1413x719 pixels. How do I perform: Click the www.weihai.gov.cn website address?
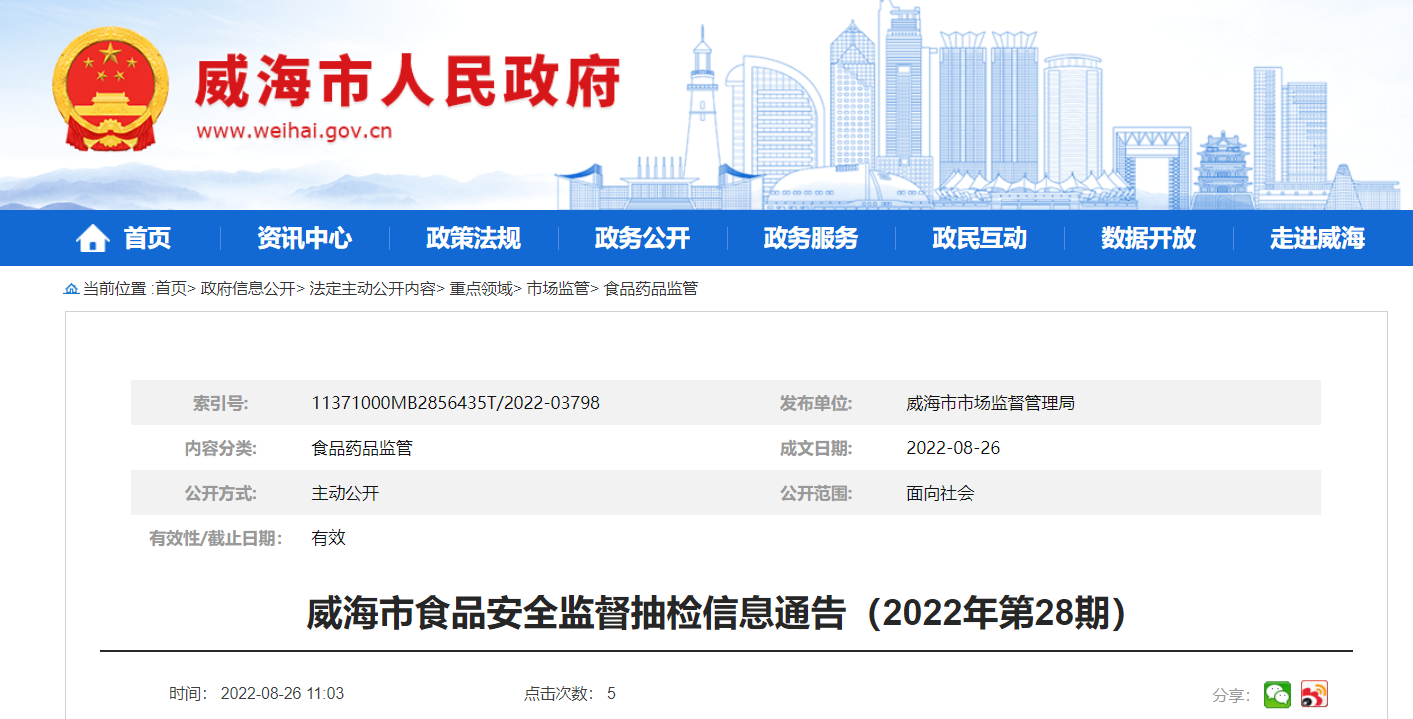pyautogui.click(x=294, y=131)
